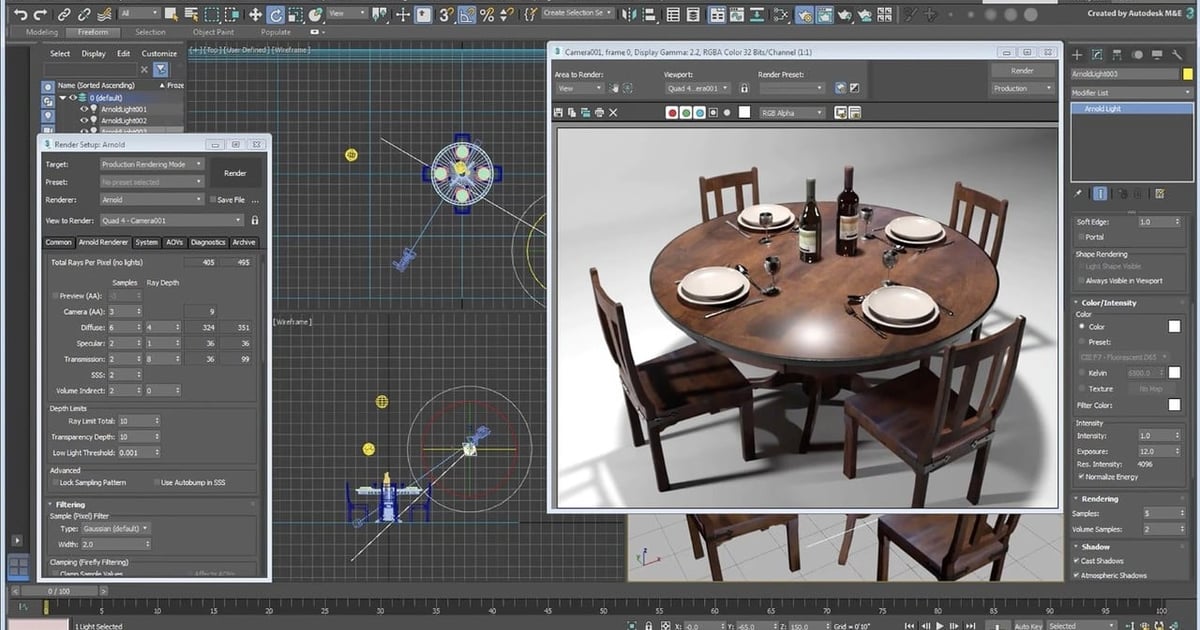
Task: Toggle the Cast Shadows checkbox
Action: [x=1075, y=560]
